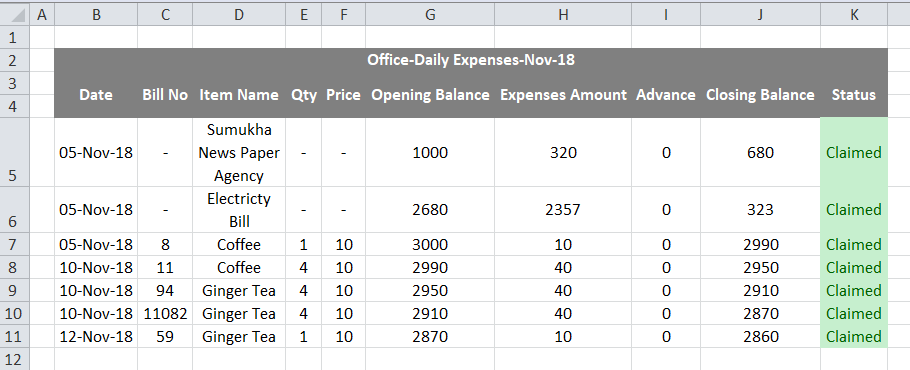The height and width of the screenshot is (370, 910).
Task: Select bill number cell 94
Action: (x=165, y=291)
